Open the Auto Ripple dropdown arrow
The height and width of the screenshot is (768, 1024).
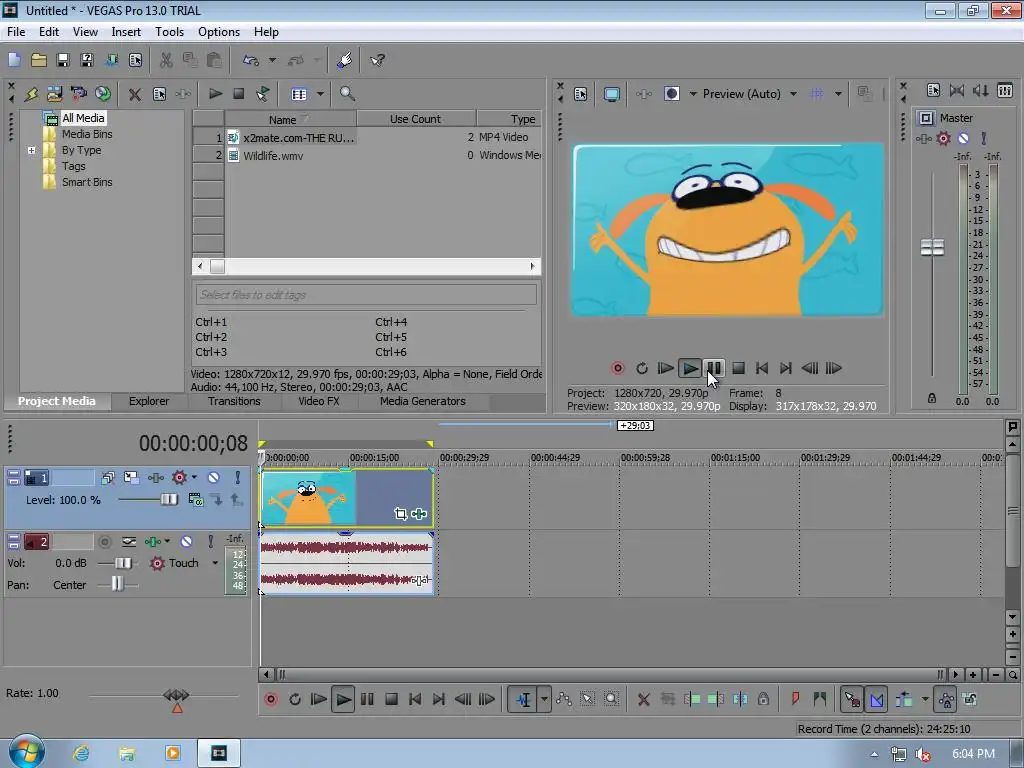tap(925, 699)
